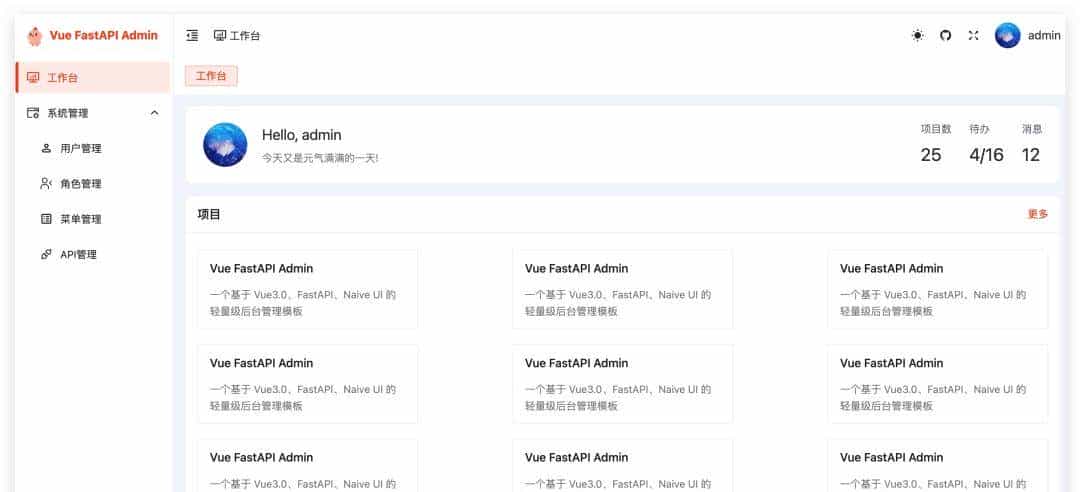Click the monitor icon in the breadcrumb
This screenshot has height=492, width=1080.
pos(220,36)
